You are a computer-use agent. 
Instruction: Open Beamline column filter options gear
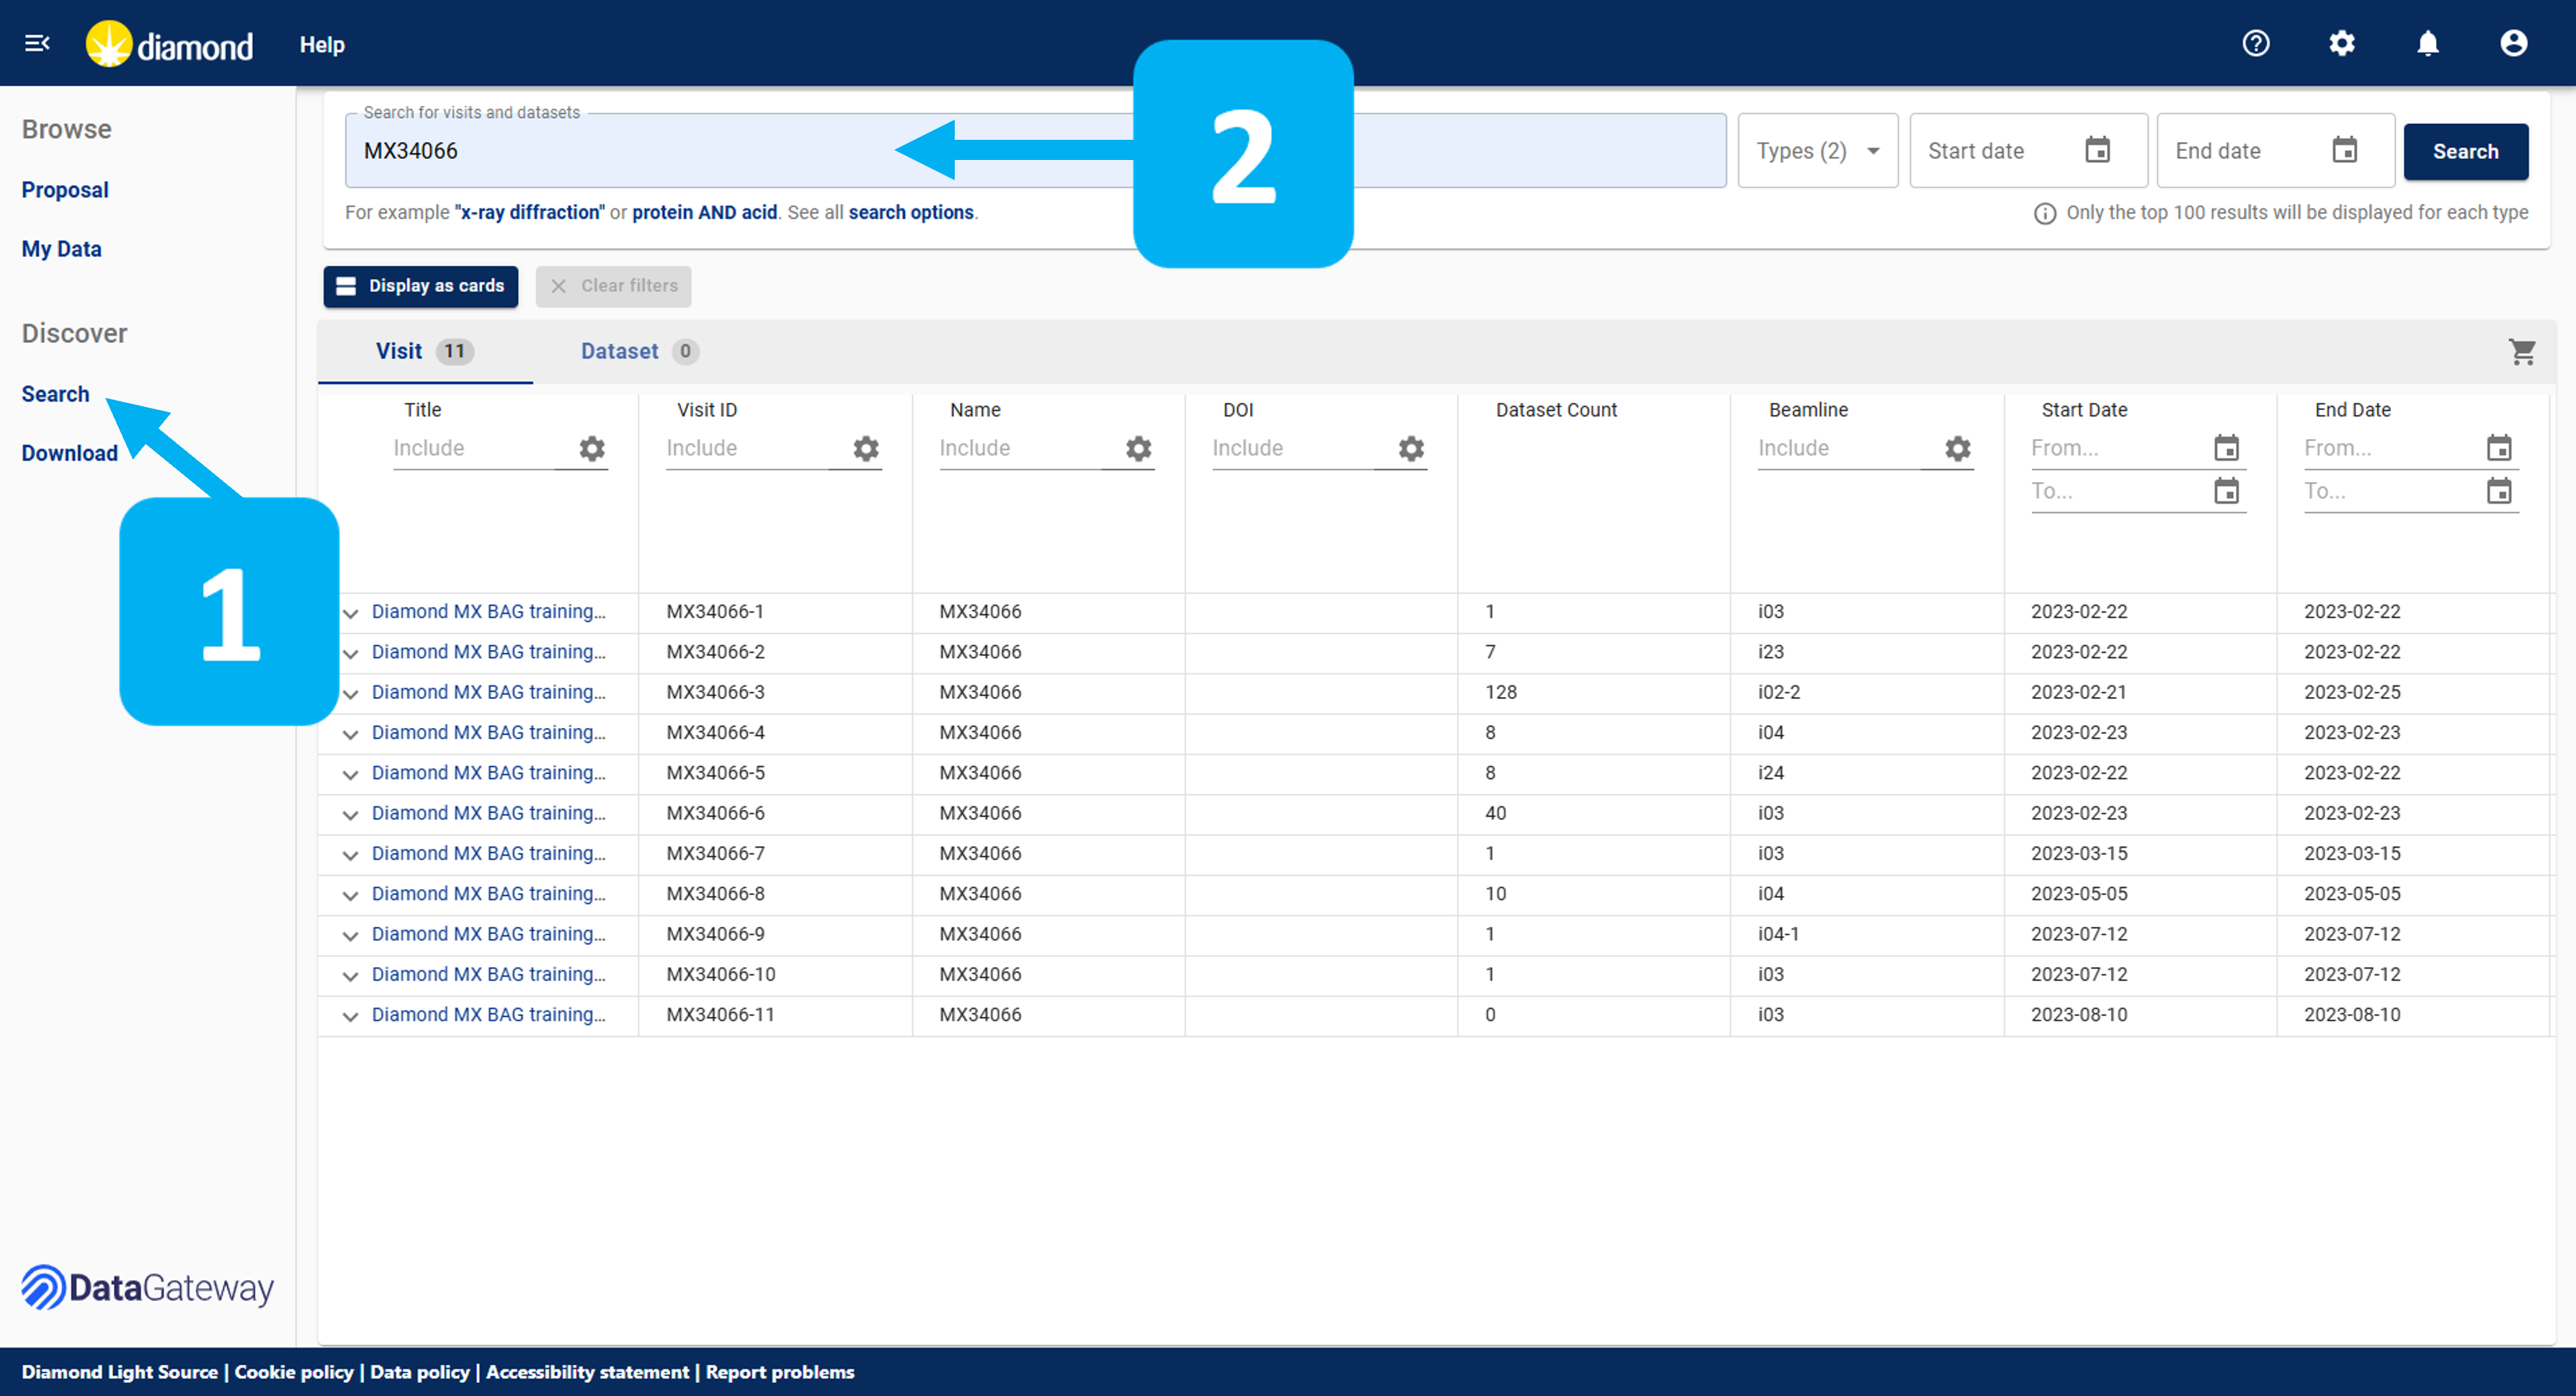(x=1958, y=449)
